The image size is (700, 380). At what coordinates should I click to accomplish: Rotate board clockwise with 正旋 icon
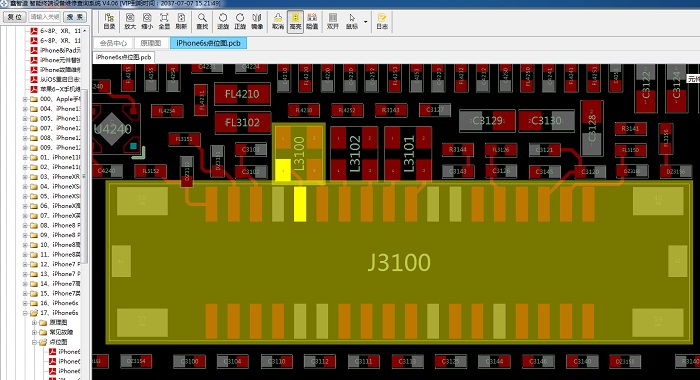pyautogui.click(x=240, y=21)
